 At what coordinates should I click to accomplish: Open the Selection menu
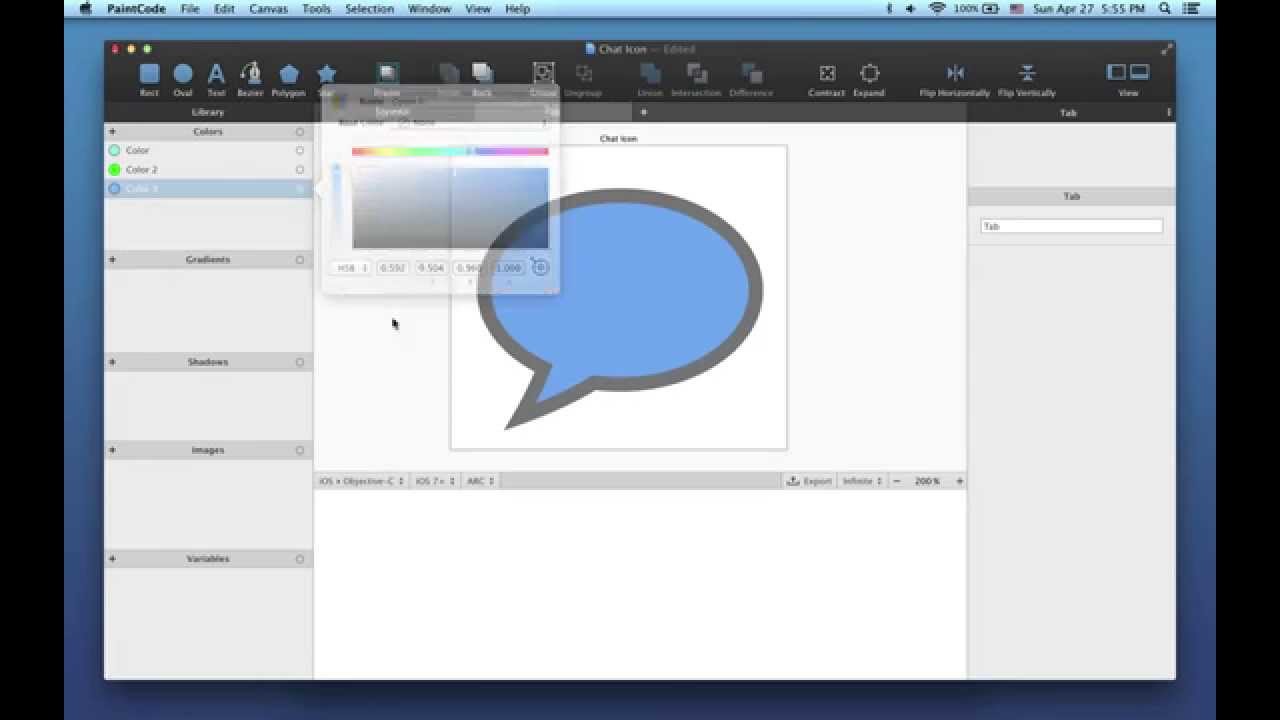(x=369, y=8)
